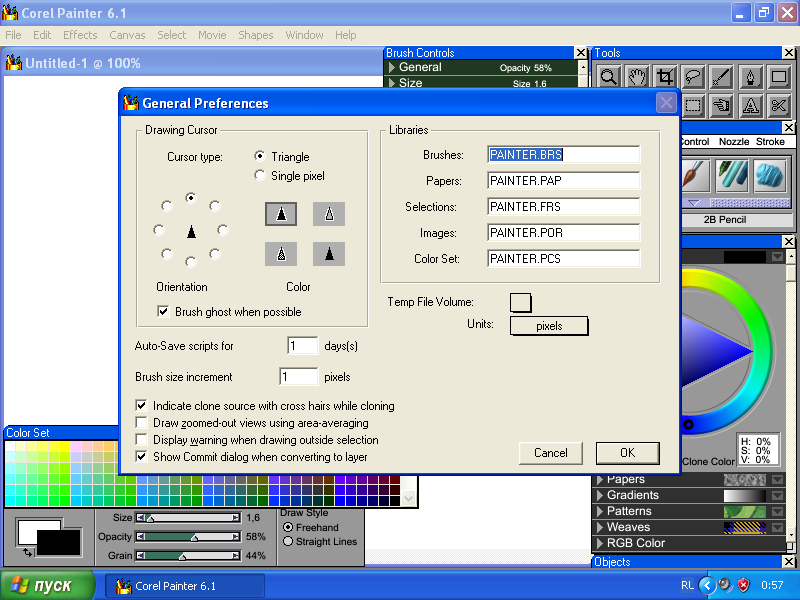Select the Pen tool
Image resolution: width=800 pixels, height=600 pixels.
751,78
